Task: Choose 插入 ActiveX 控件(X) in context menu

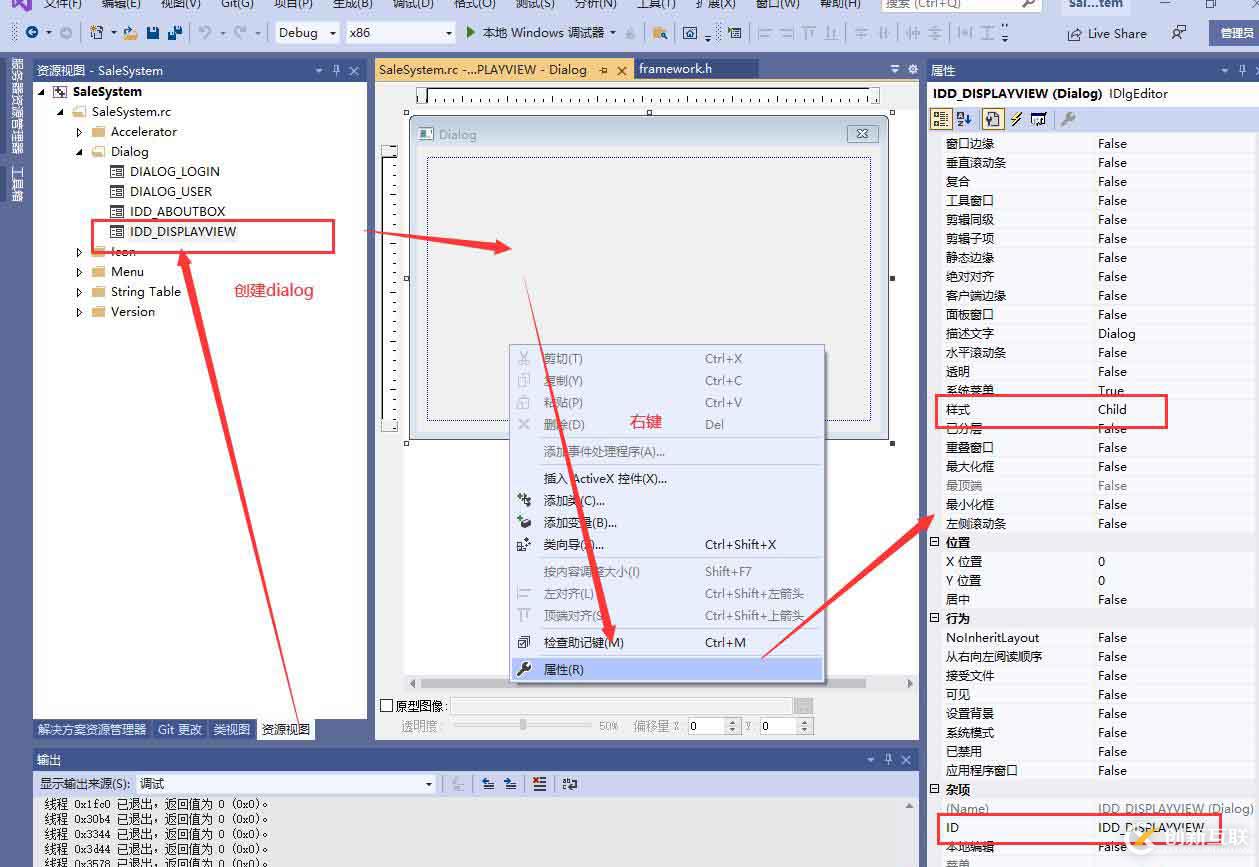Action: pos(667,478)
